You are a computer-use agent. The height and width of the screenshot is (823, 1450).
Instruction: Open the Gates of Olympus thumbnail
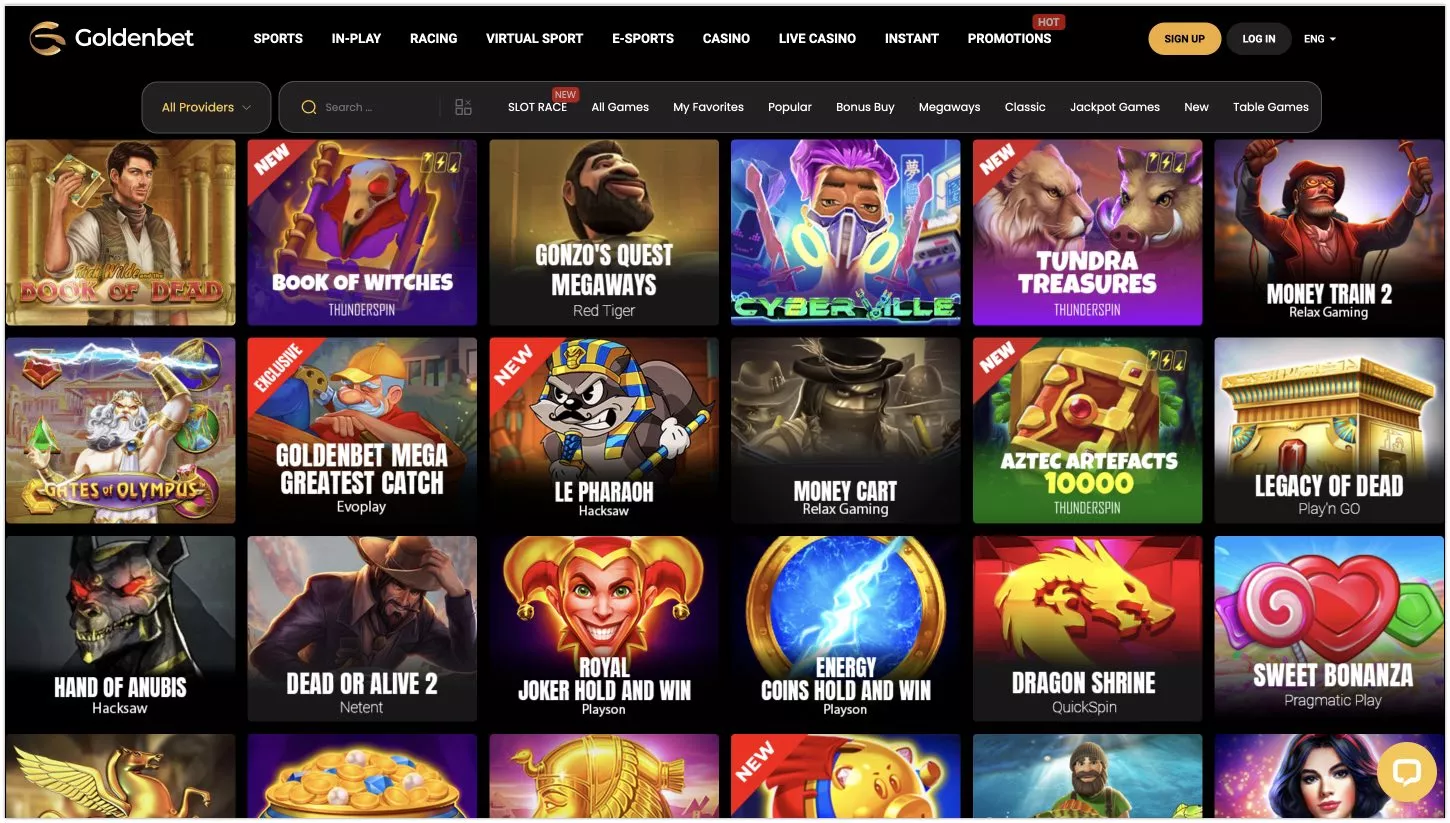(x=120, y=430)
